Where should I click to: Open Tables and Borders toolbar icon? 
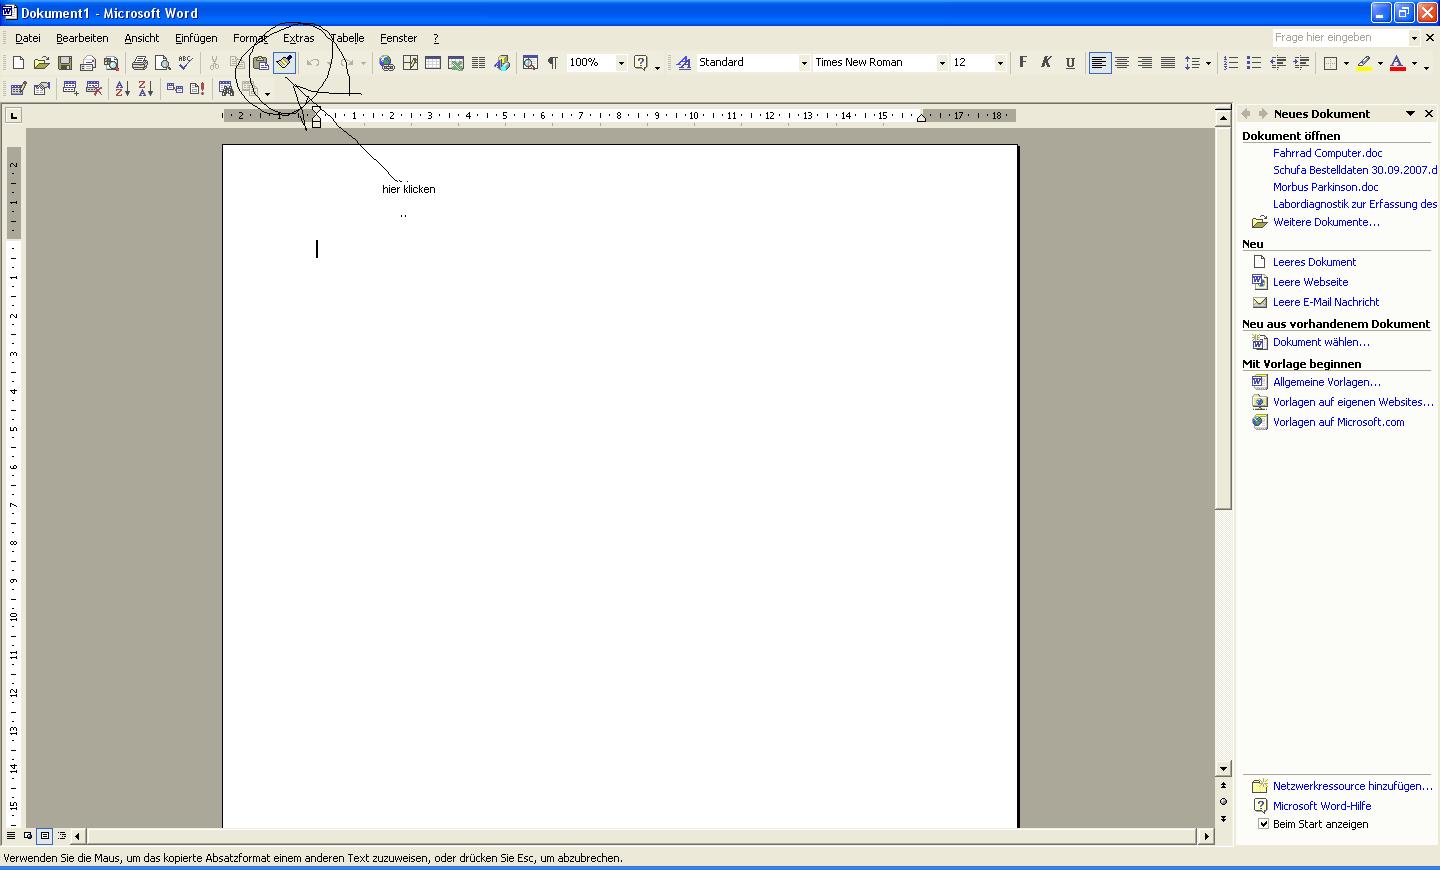(x=410, y=63)
